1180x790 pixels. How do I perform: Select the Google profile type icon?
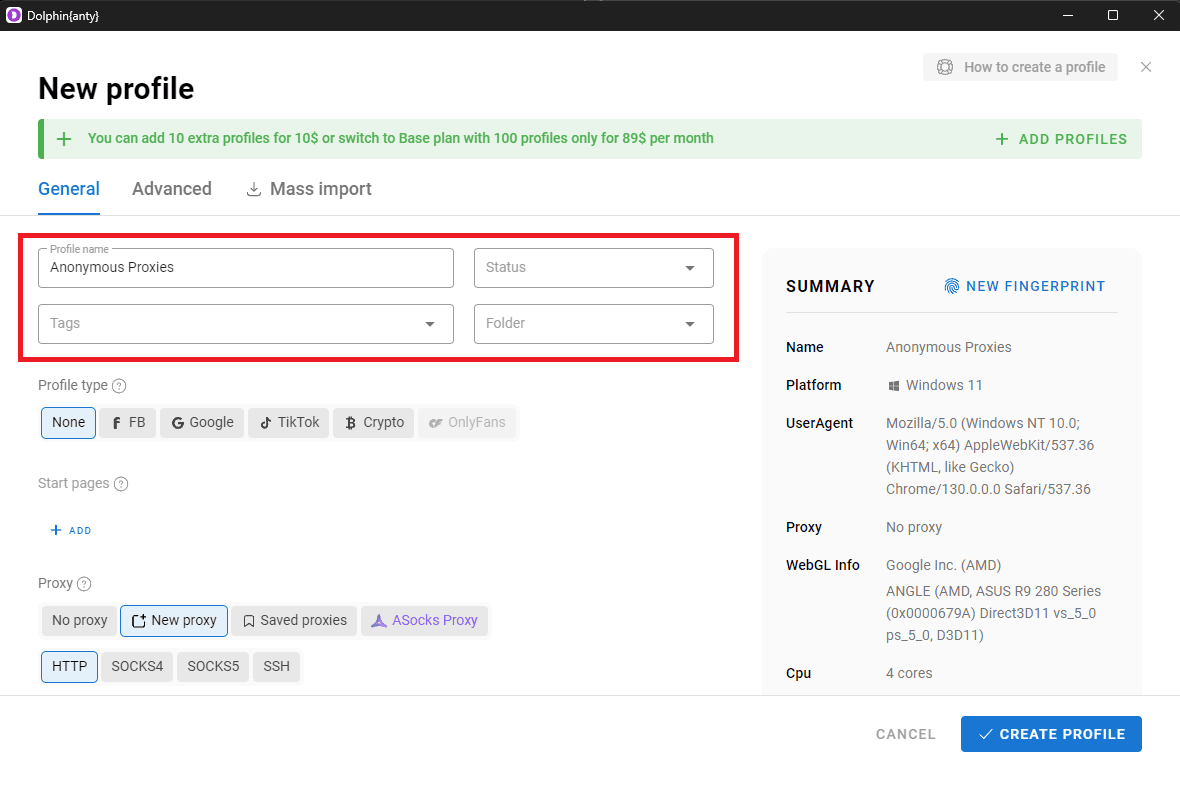201,422
